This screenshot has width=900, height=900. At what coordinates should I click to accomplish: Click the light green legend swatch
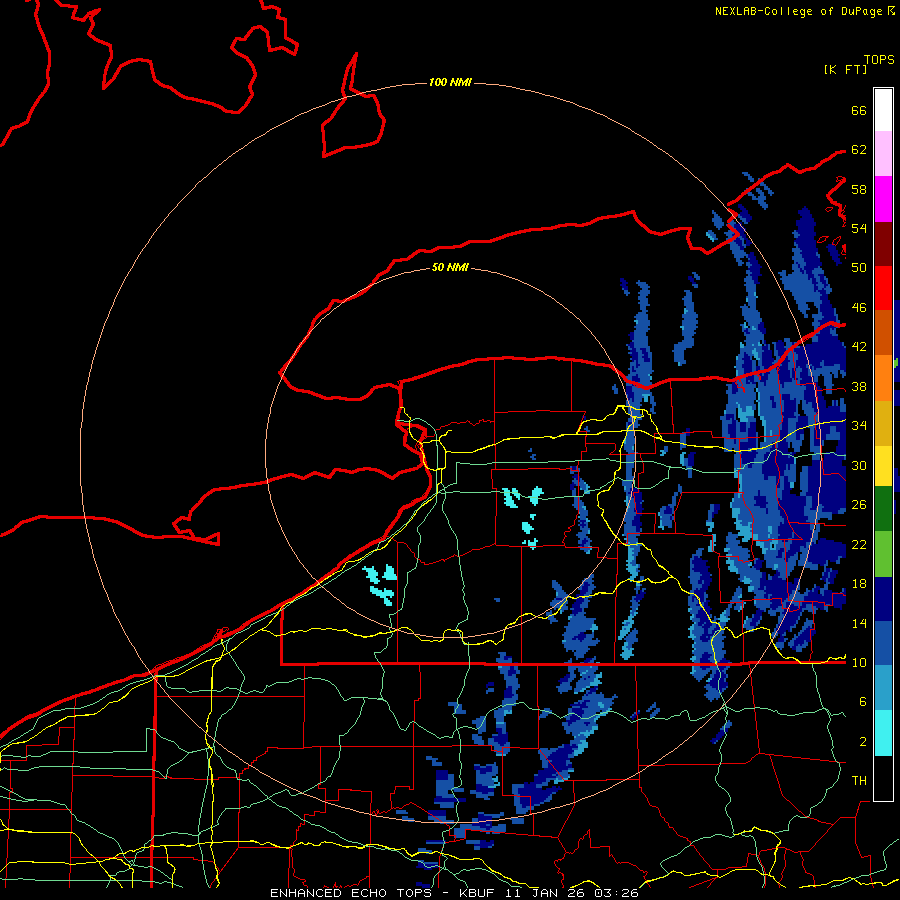pyautogui.click(x=883, y=553)
